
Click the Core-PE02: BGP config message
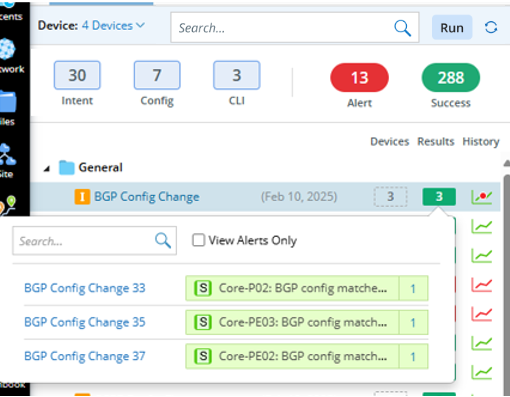click(x=303, y=356)
